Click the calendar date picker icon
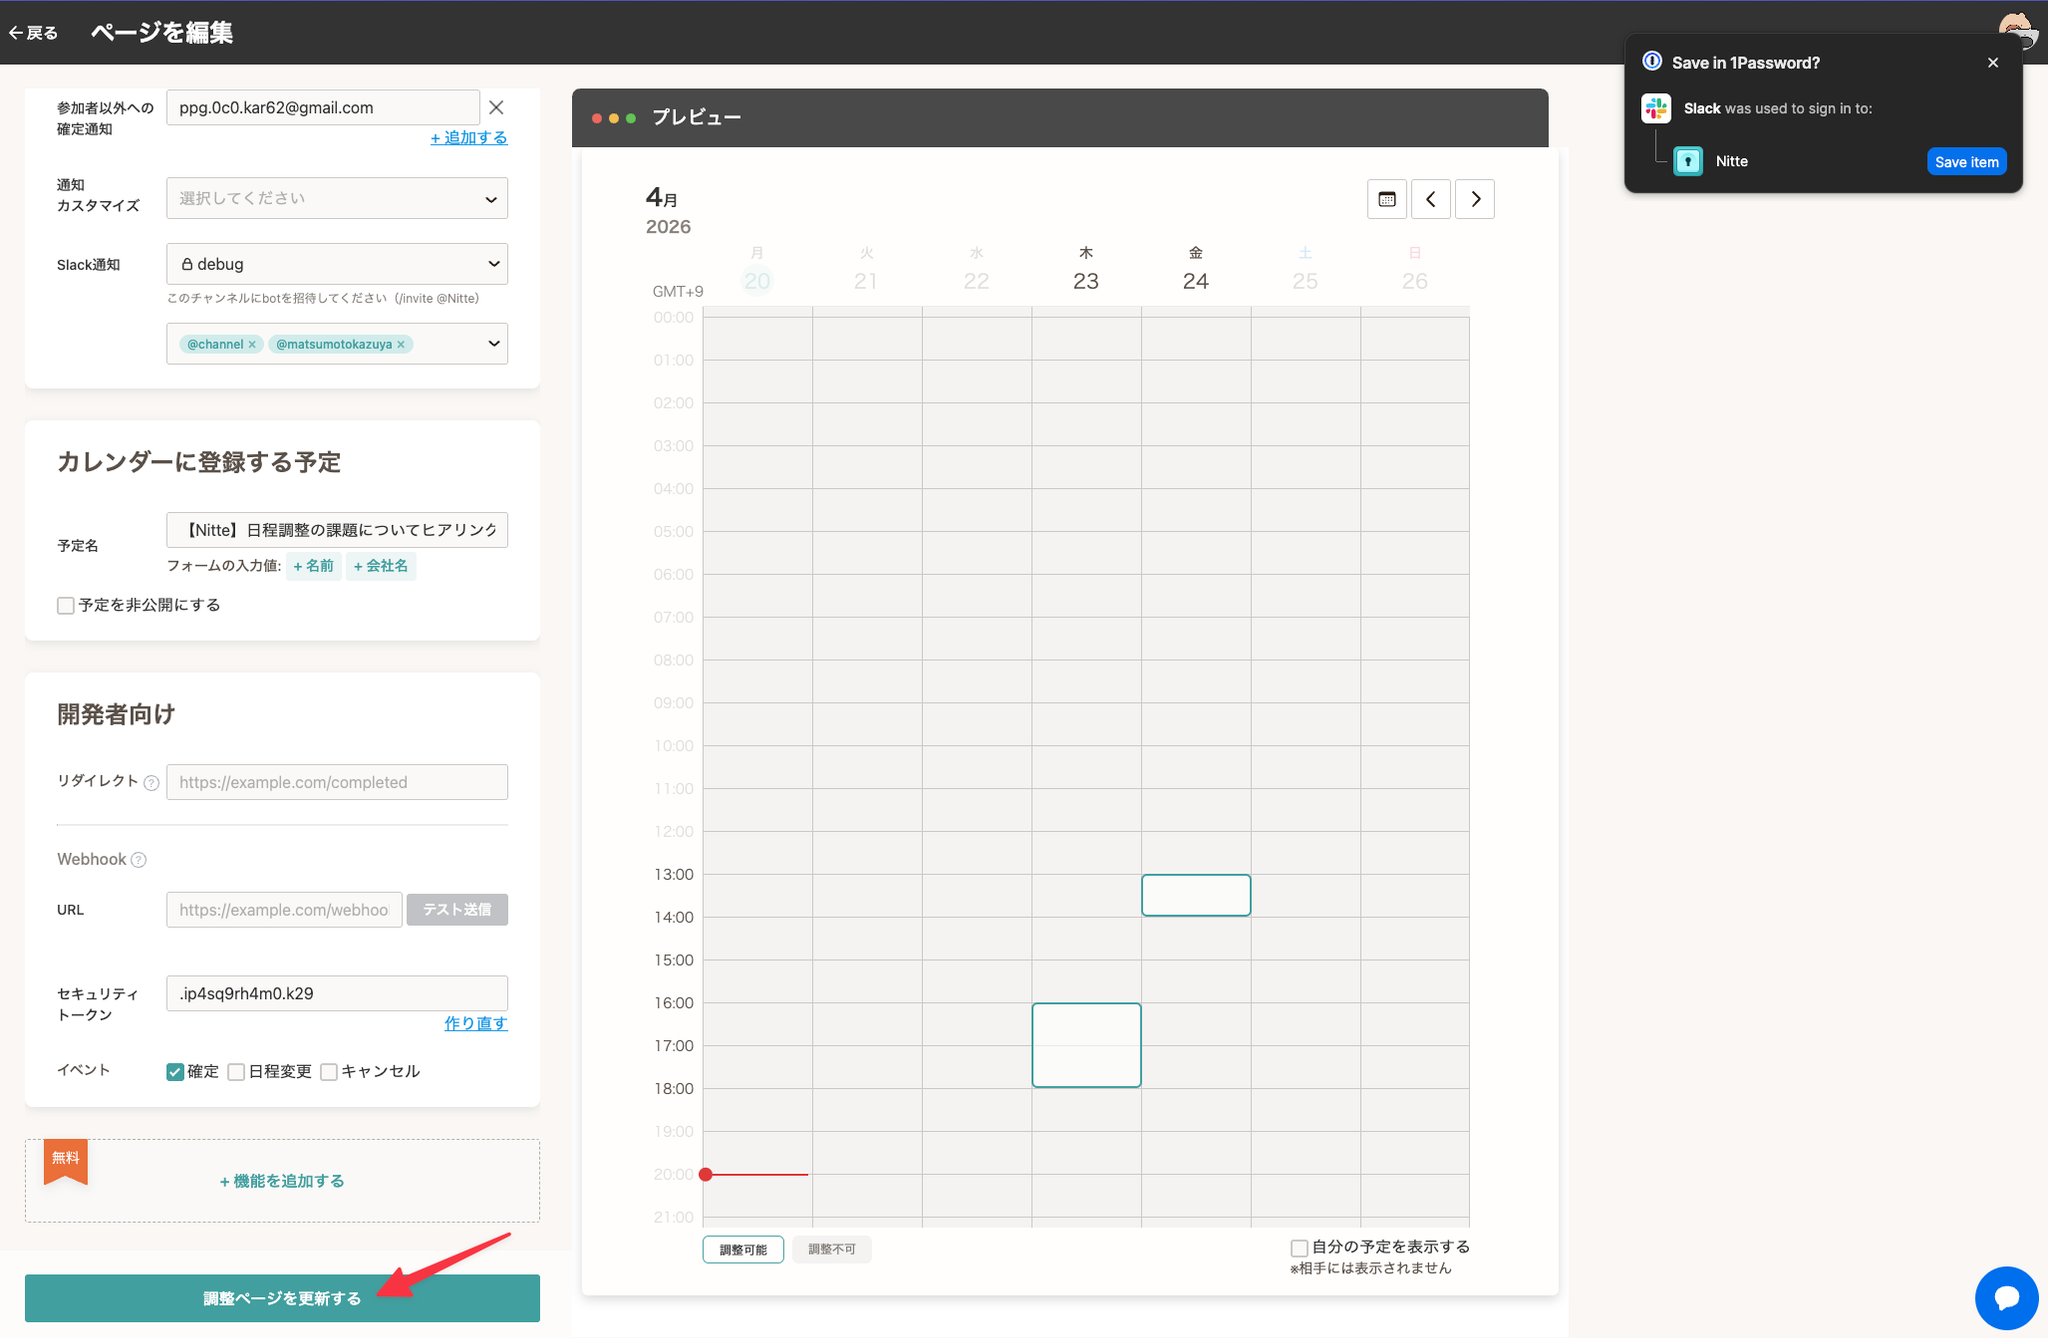This screenshot has width=2048, height=1338. (1386, 199)
